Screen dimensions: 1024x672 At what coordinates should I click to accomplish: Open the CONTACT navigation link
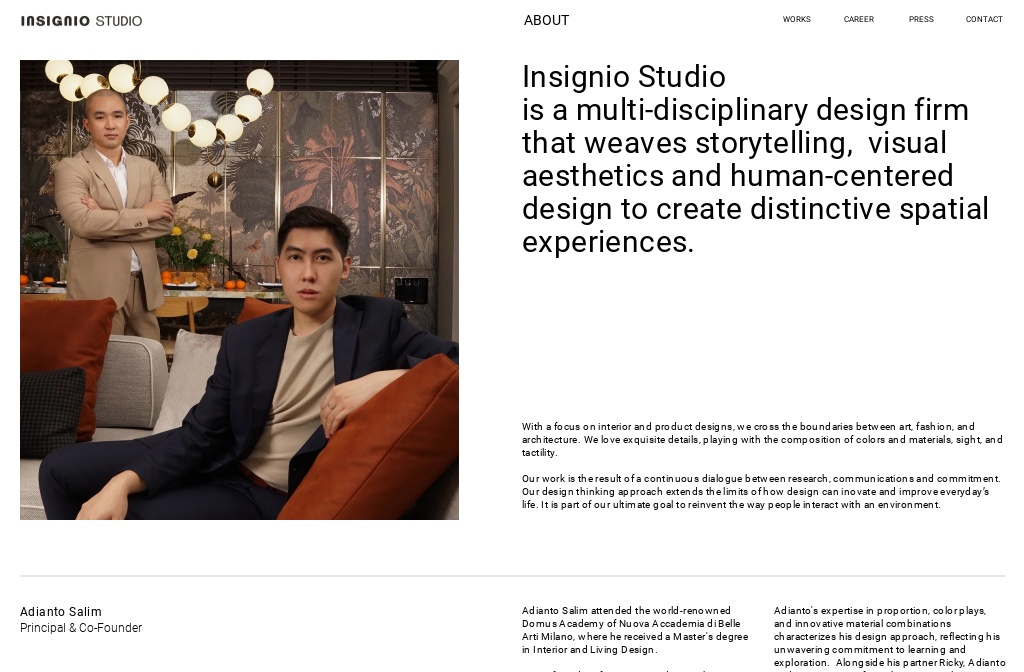pos(984,19)
